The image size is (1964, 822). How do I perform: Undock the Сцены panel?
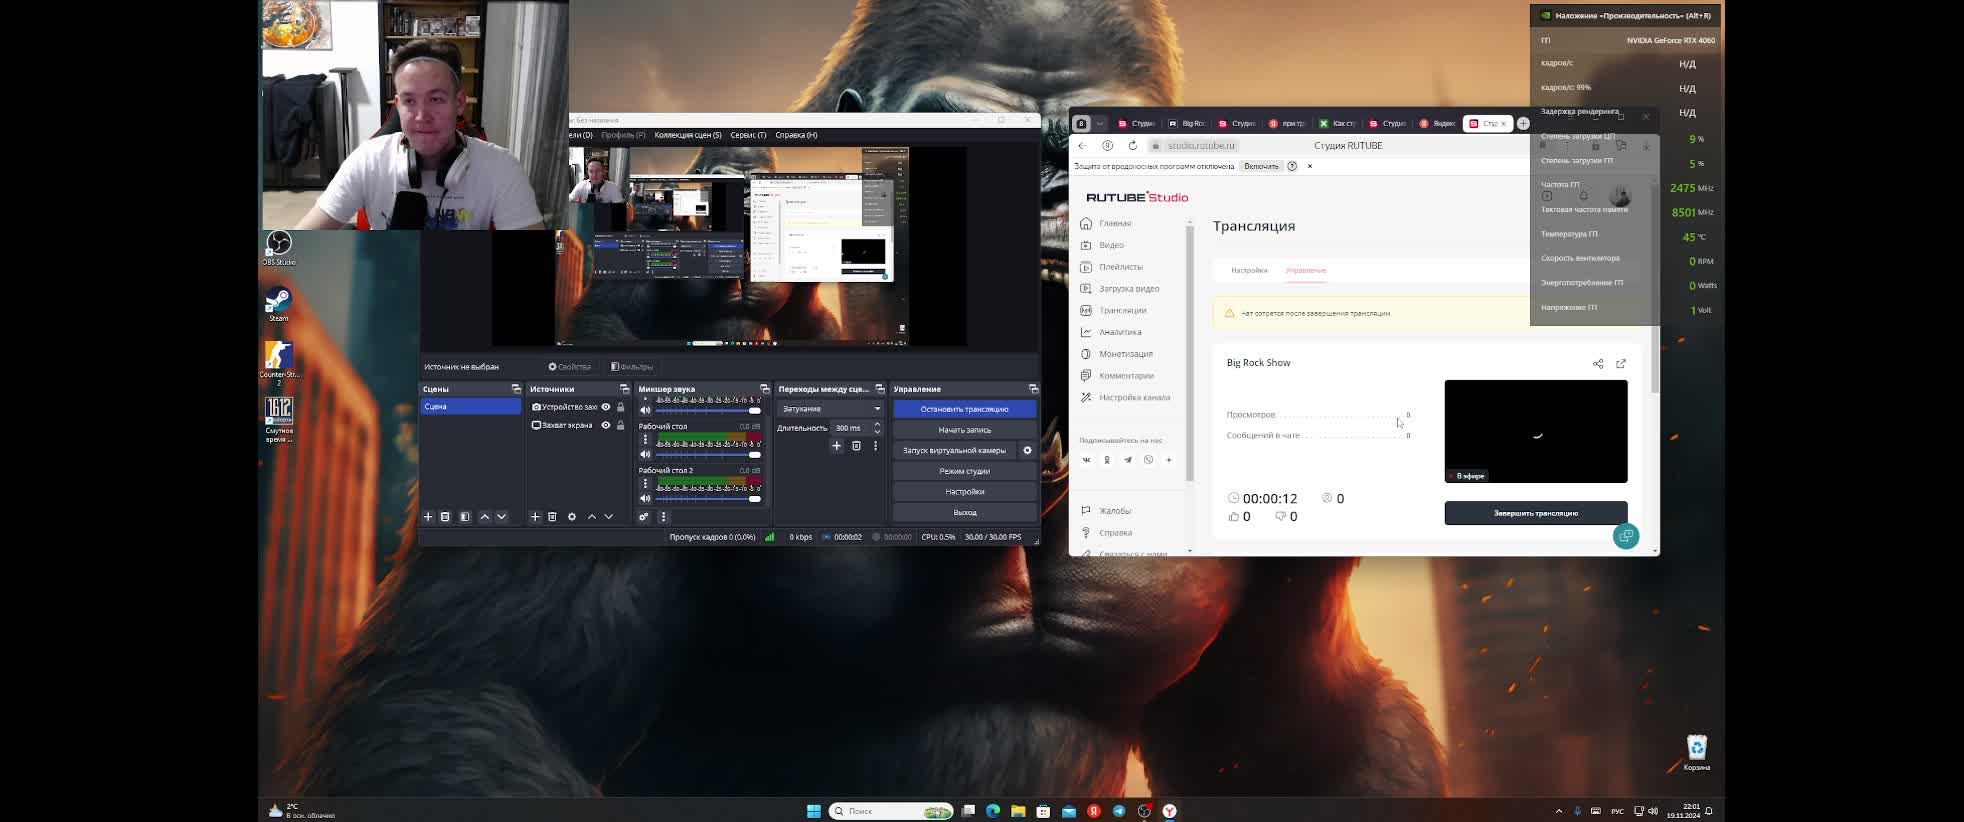click(516, 389)
